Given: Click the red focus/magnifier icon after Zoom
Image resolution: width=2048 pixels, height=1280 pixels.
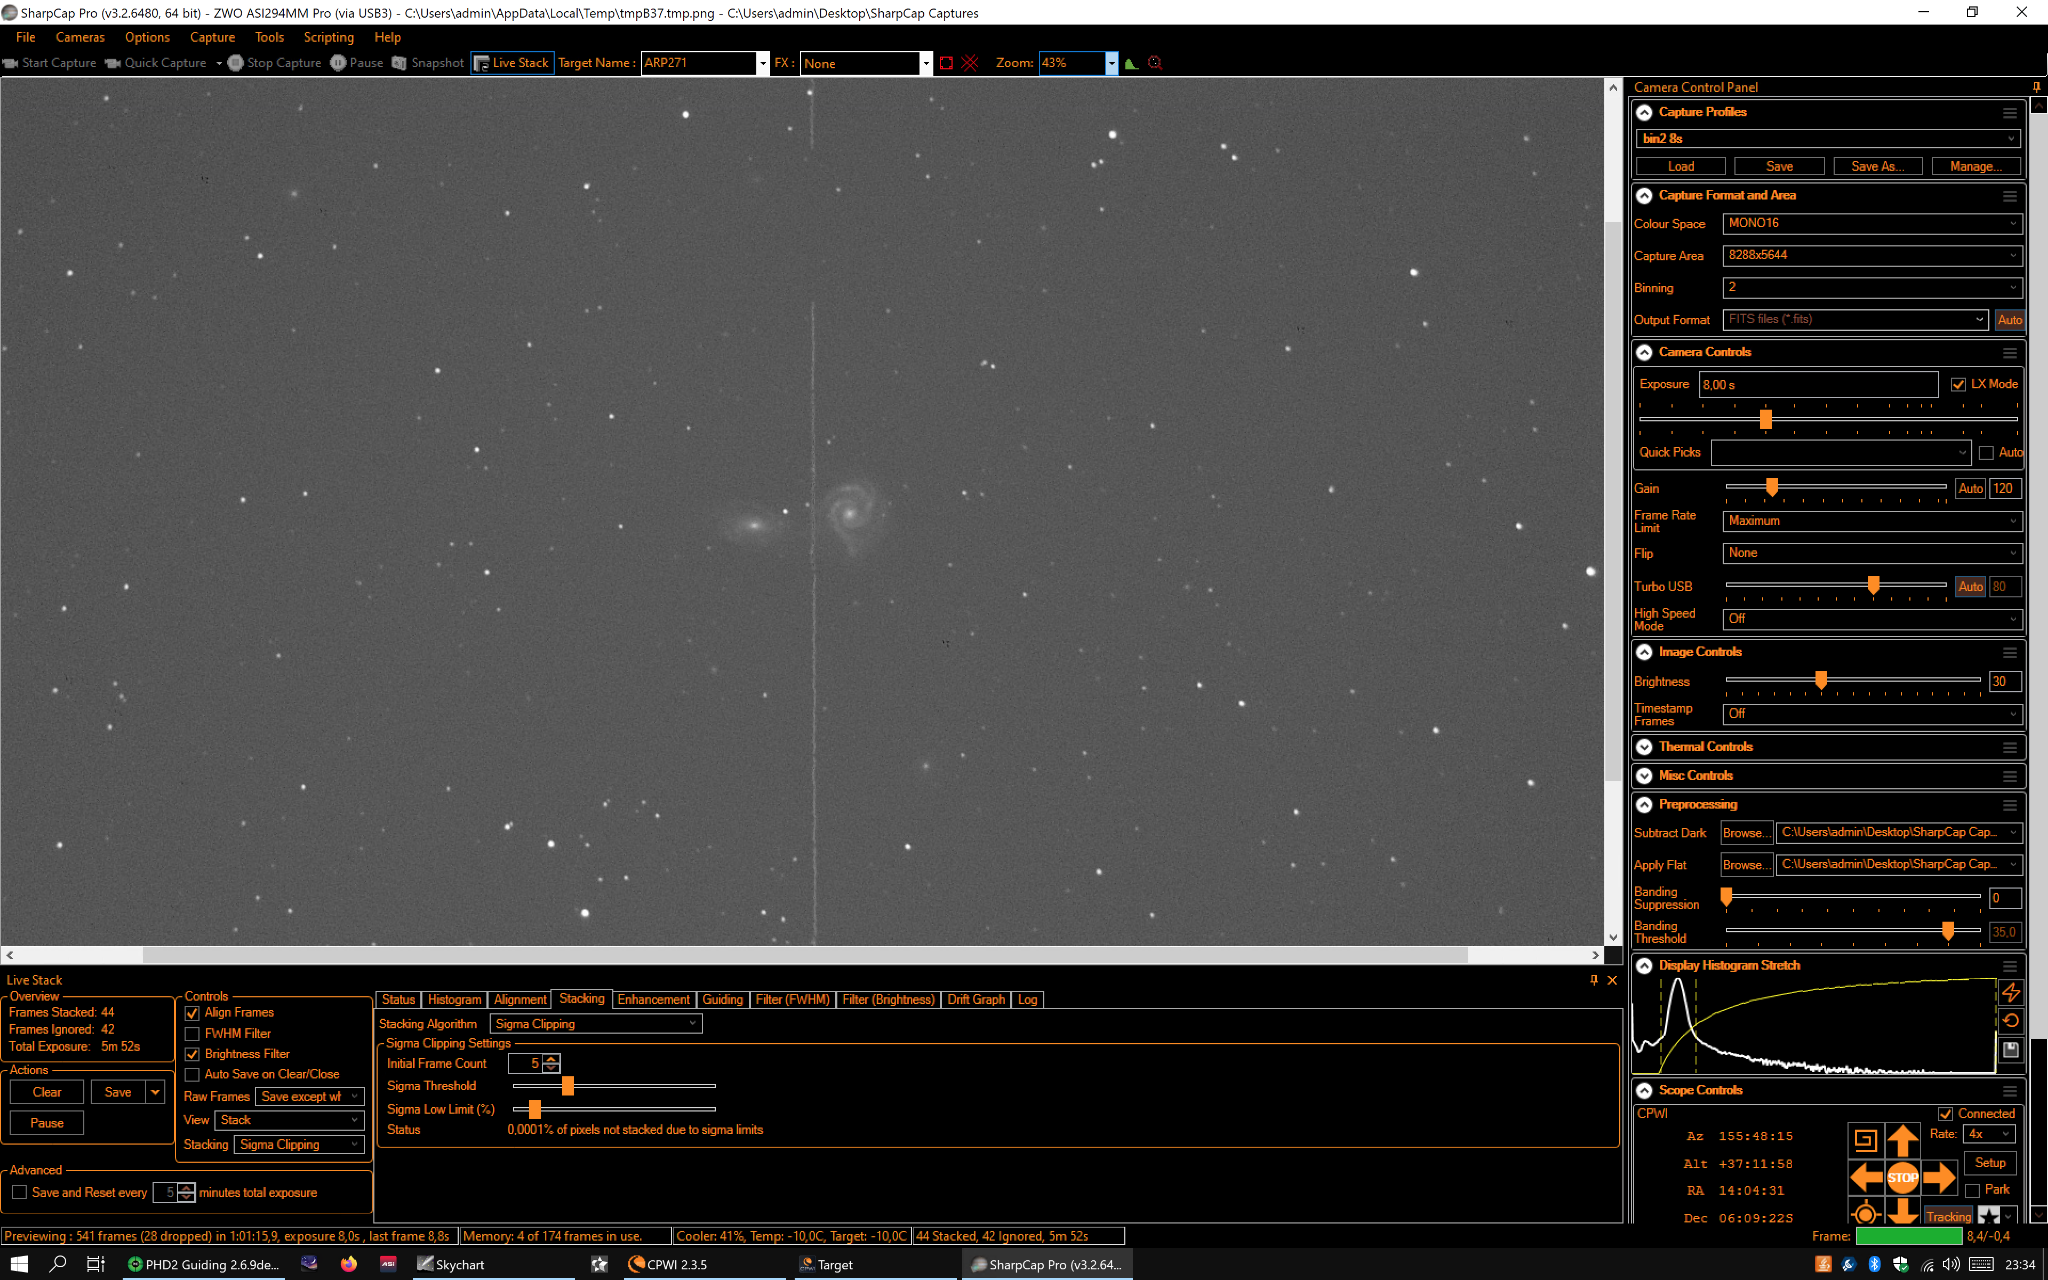Looking at the screenshot, I should pyautogui.click(x=1155, y=63).
